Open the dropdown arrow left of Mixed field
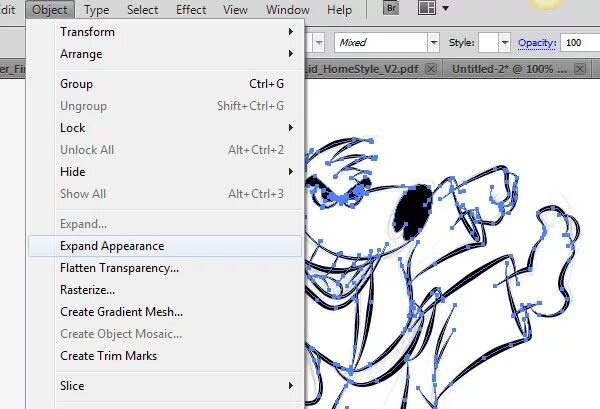Screen dimensions: 600x409 (x=319, y=42)
